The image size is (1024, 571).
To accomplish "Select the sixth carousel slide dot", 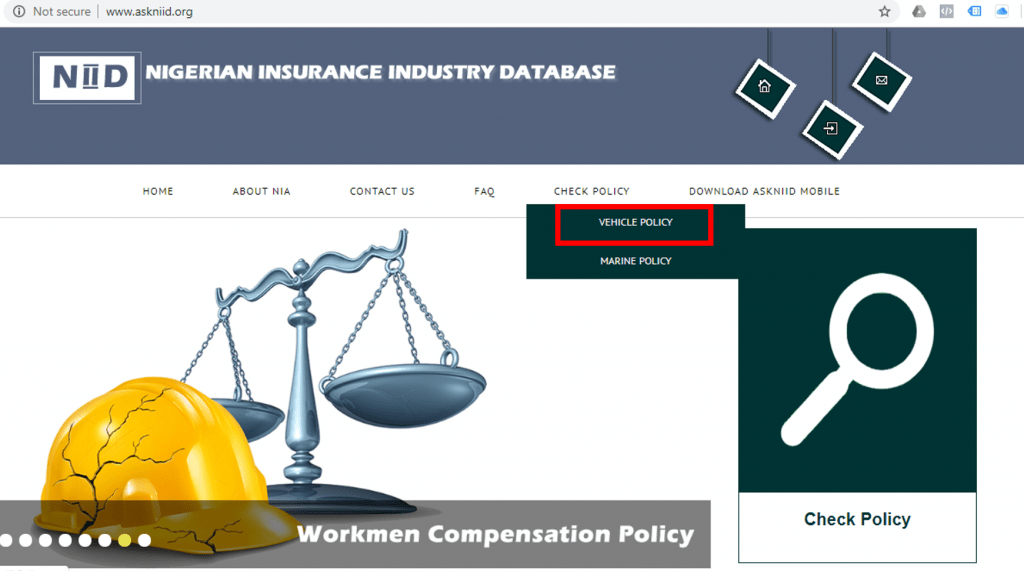I will 104,540.
